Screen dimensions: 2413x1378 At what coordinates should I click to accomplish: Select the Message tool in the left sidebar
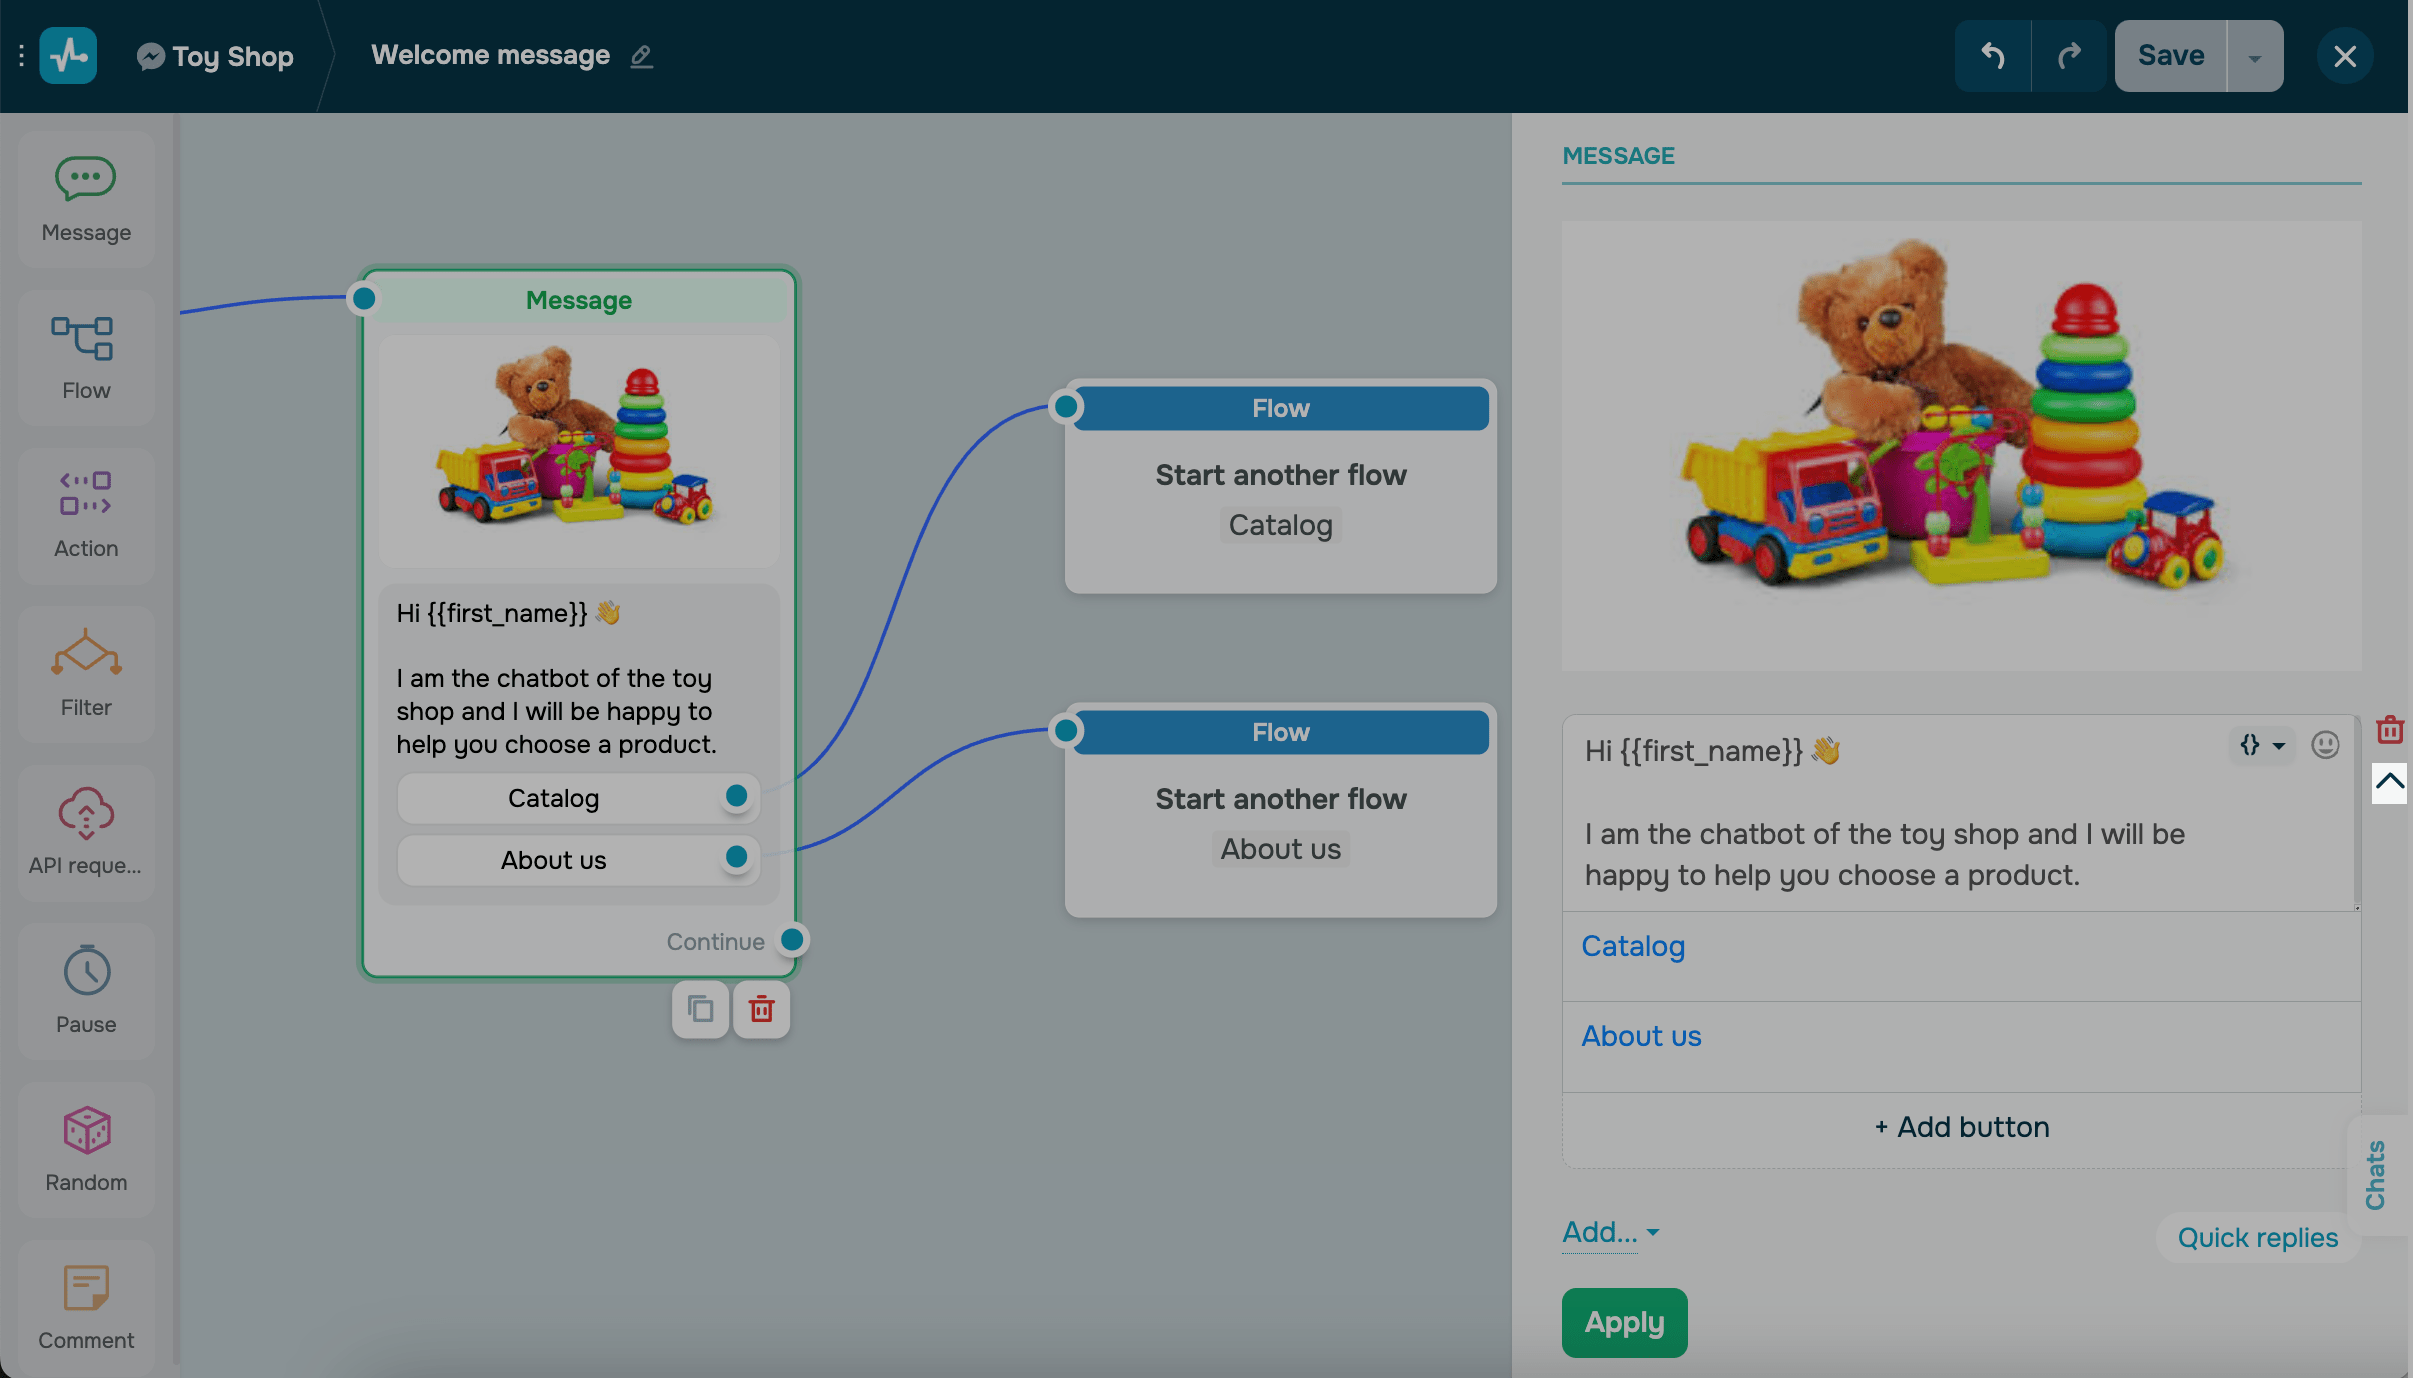pyautogui.click(x=85, y=196)
